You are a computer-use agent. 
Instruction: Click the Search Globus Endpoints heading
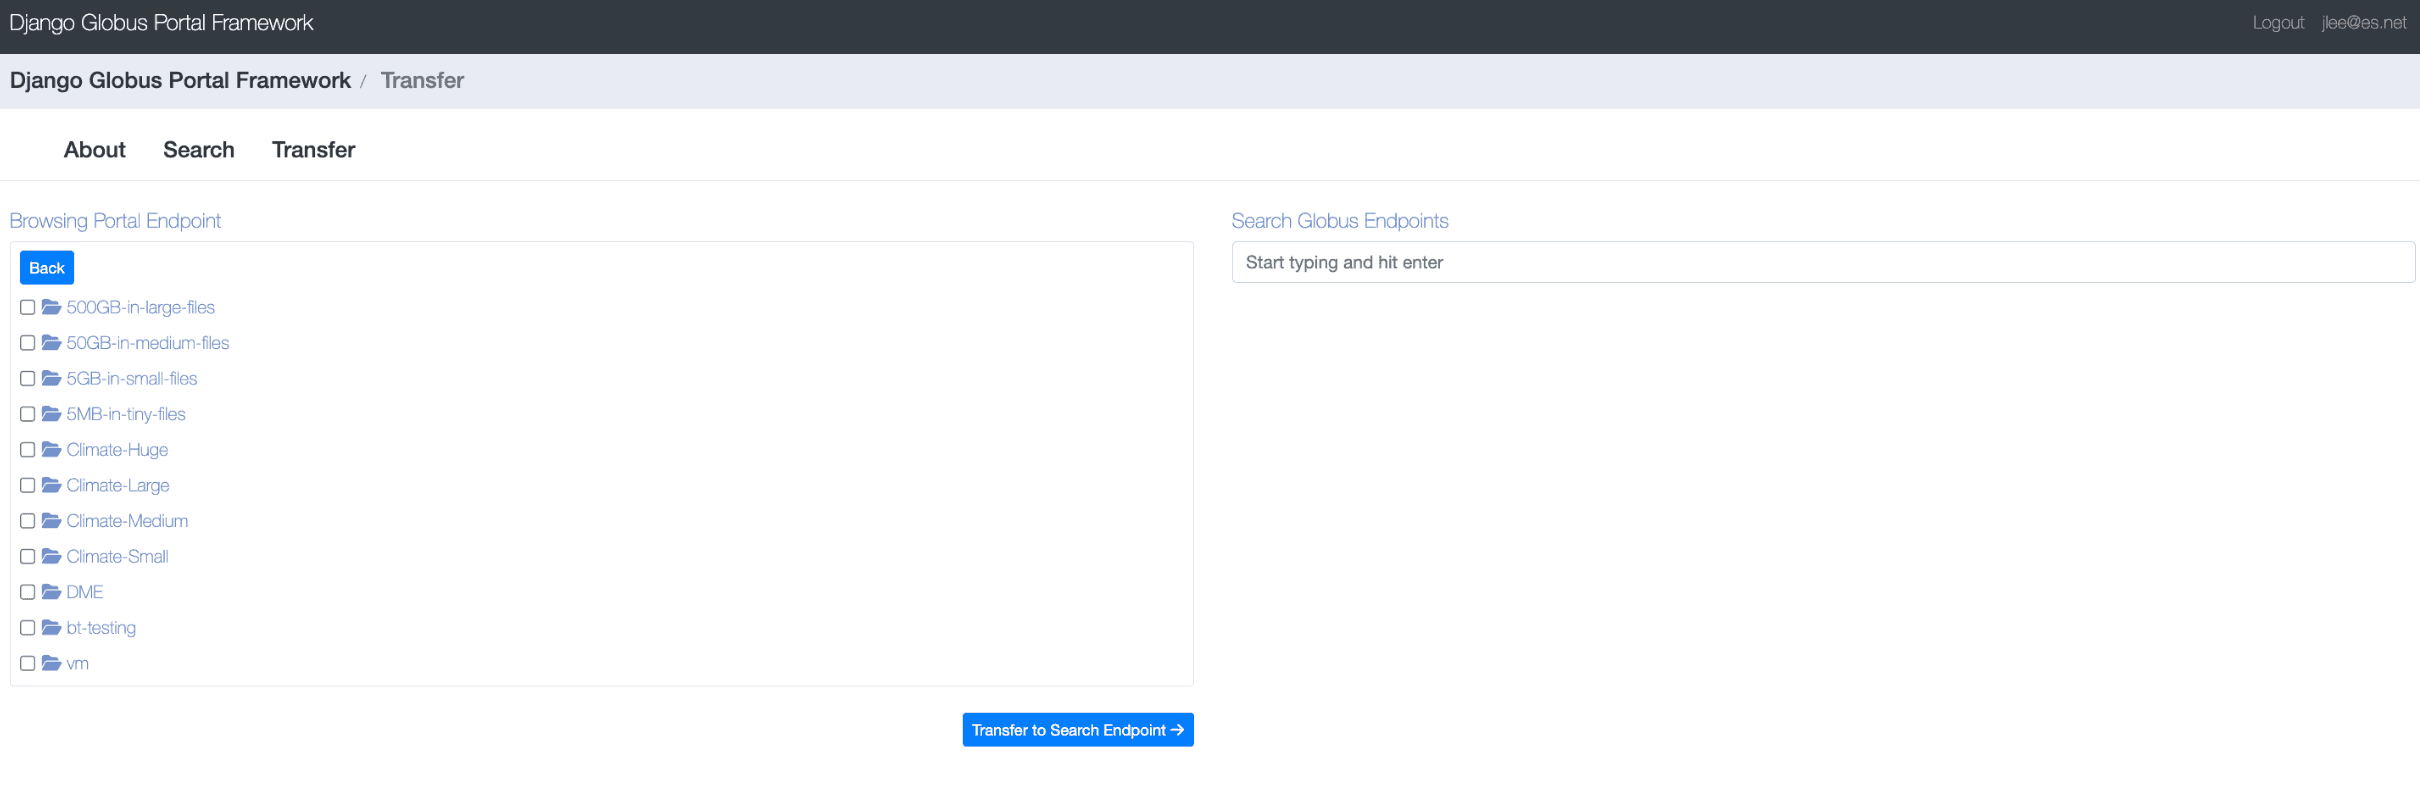(x=1340, y=221)
